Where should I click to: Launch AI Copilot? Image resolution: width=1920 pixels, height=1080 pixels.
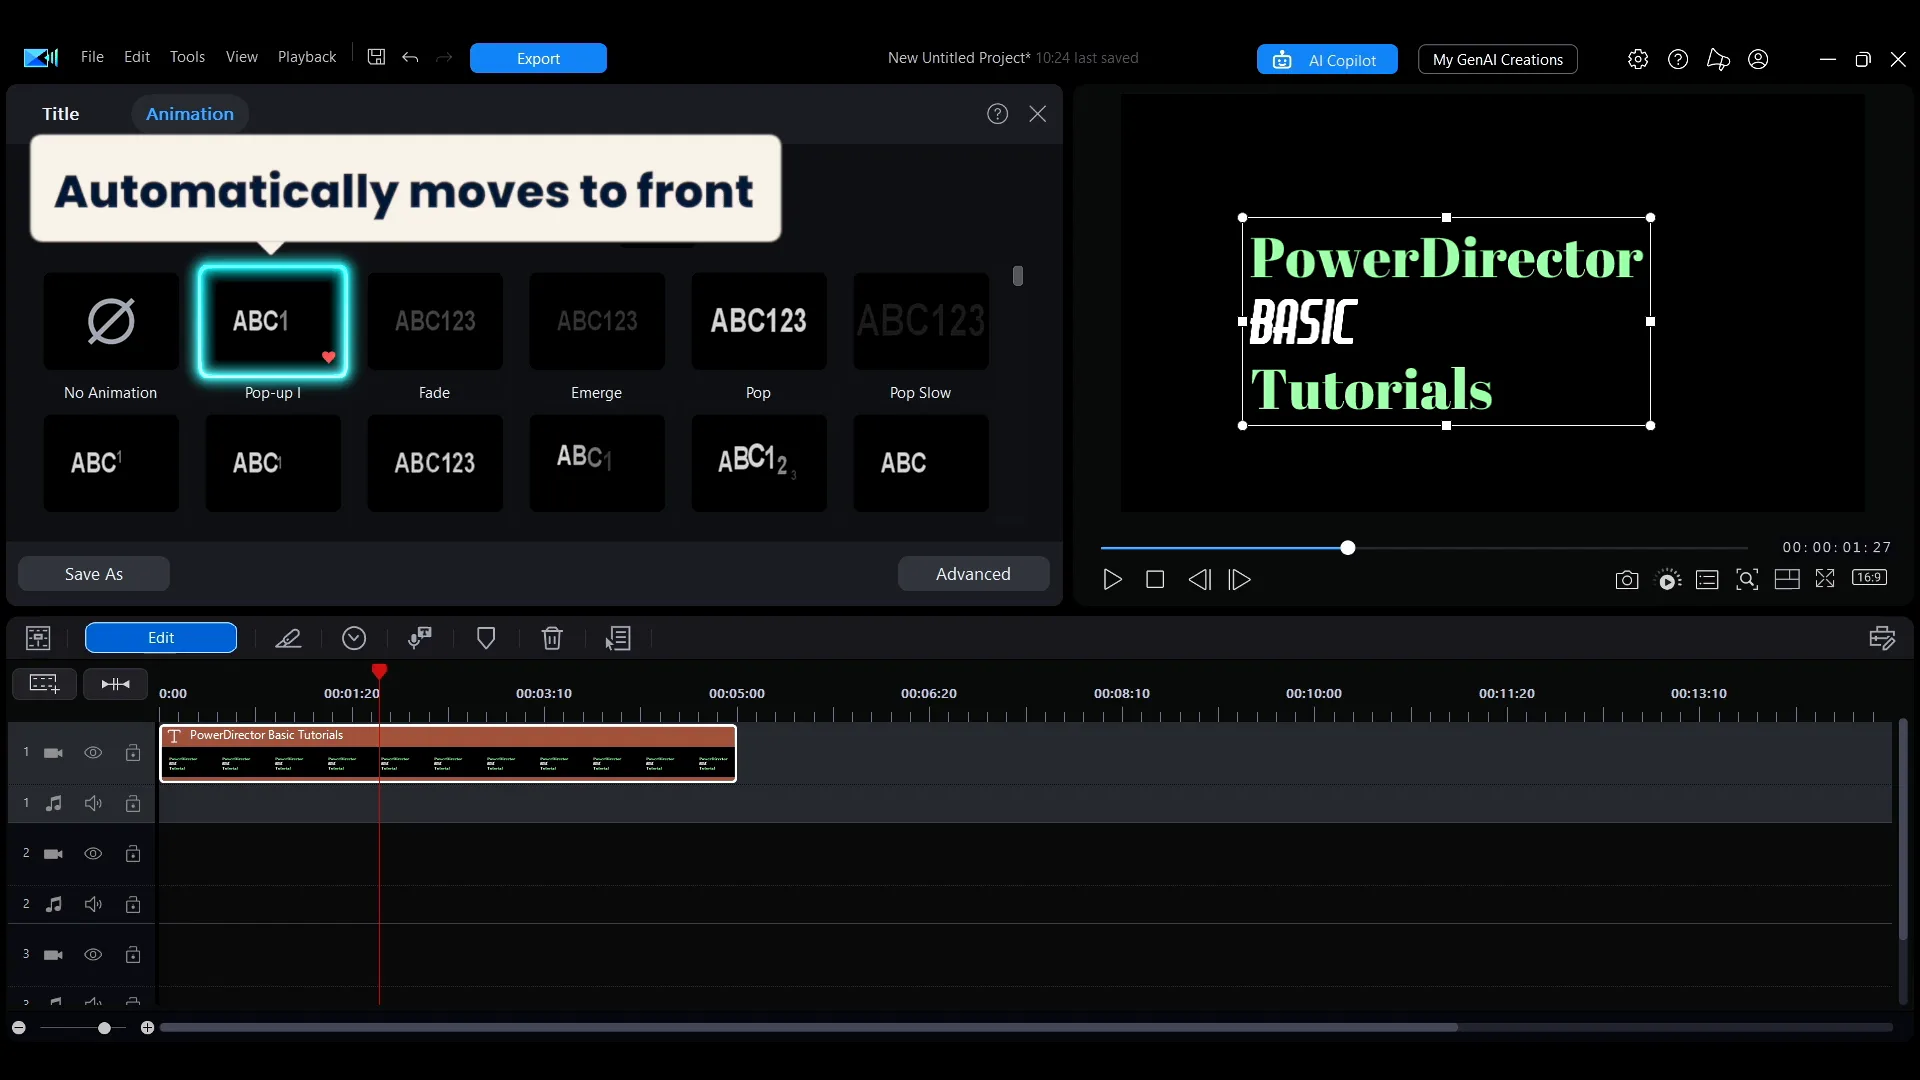[1327, 60]
